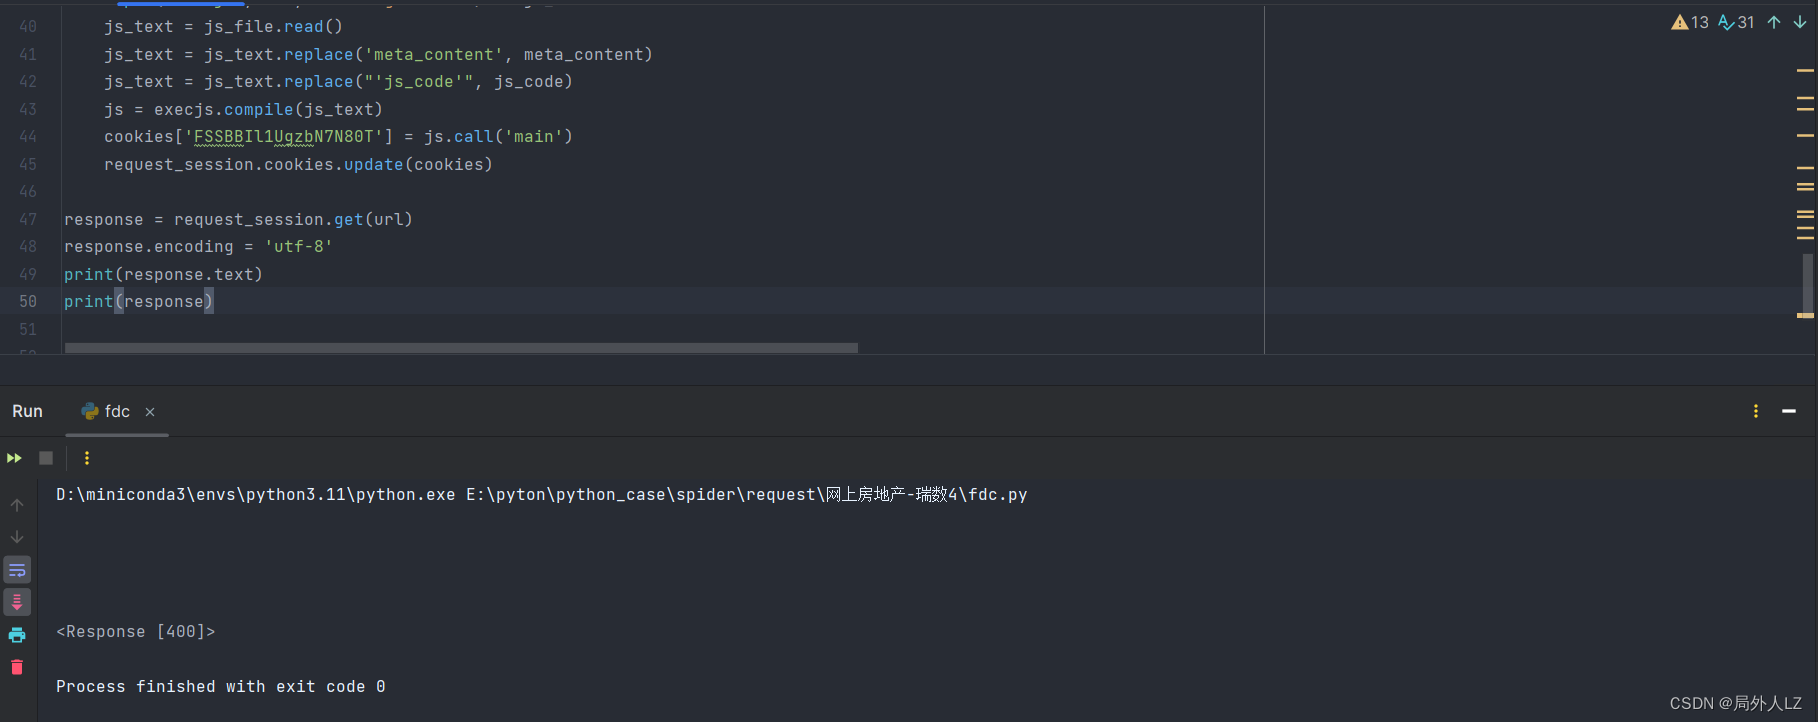This screenshot has height=722, width=1818.
Task: Clear all console output
Action: pos(17,667)
